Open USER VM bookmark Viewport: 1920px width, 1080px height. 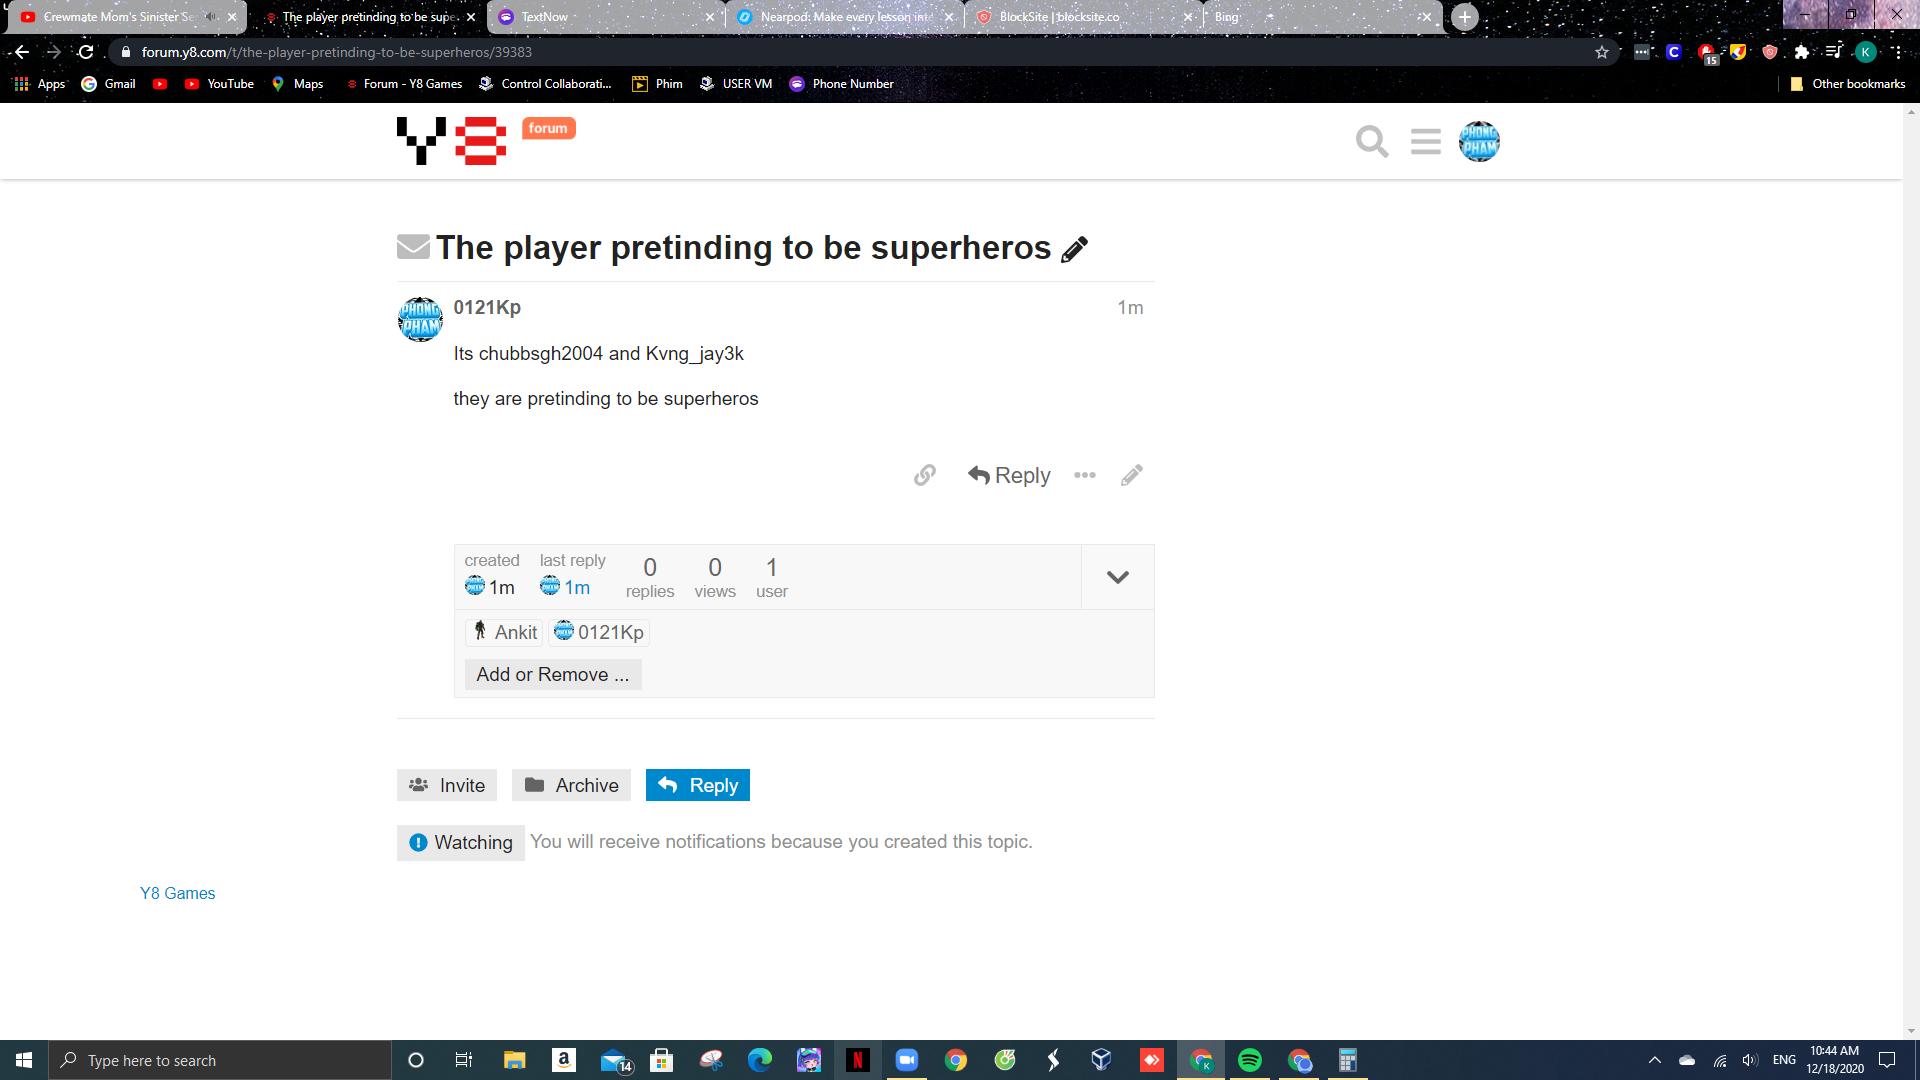click(735, 84)
